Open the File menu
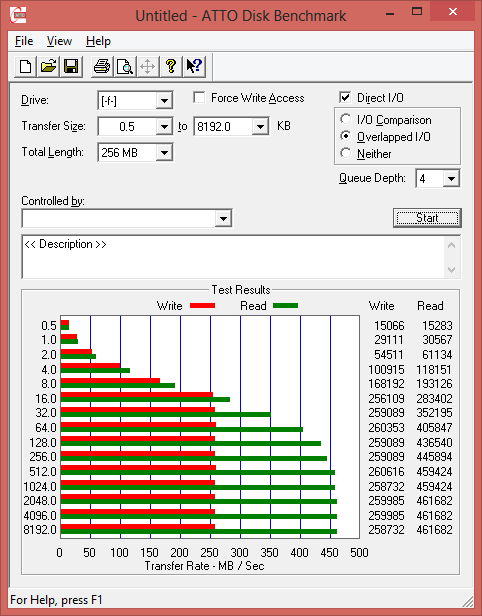The width and height of the screenshot is (482, 616). [x=24, y=41]
